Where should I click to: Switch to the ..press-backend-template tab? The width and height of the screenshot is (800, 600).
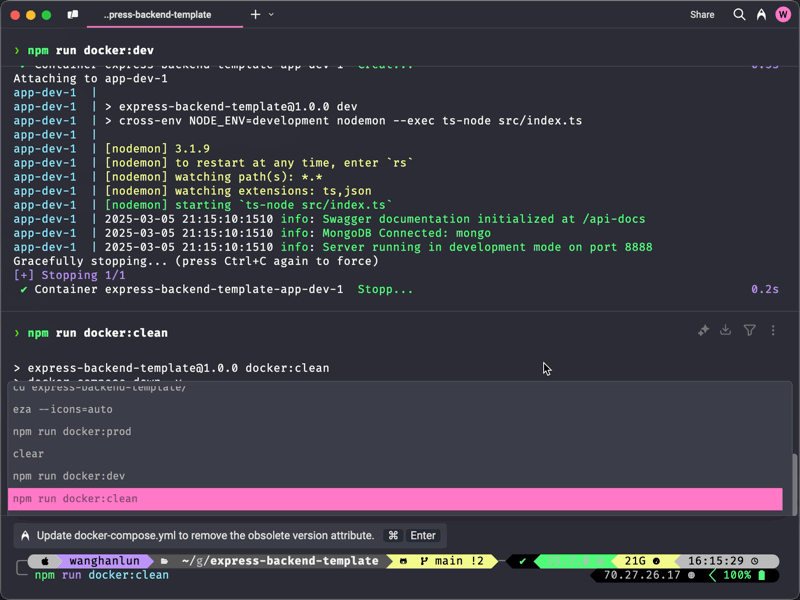[157, 15]
